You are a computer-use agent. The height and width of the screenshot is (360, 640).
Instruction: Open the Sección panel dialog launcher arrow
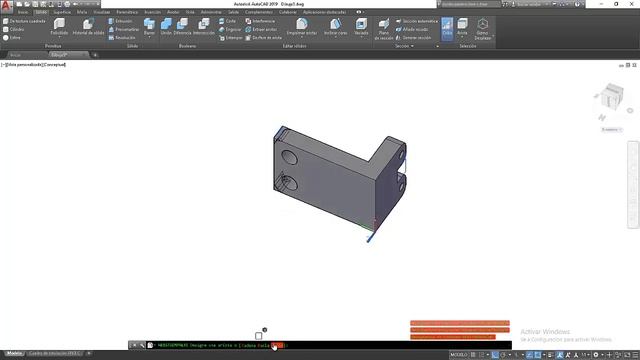click(438, 46)
